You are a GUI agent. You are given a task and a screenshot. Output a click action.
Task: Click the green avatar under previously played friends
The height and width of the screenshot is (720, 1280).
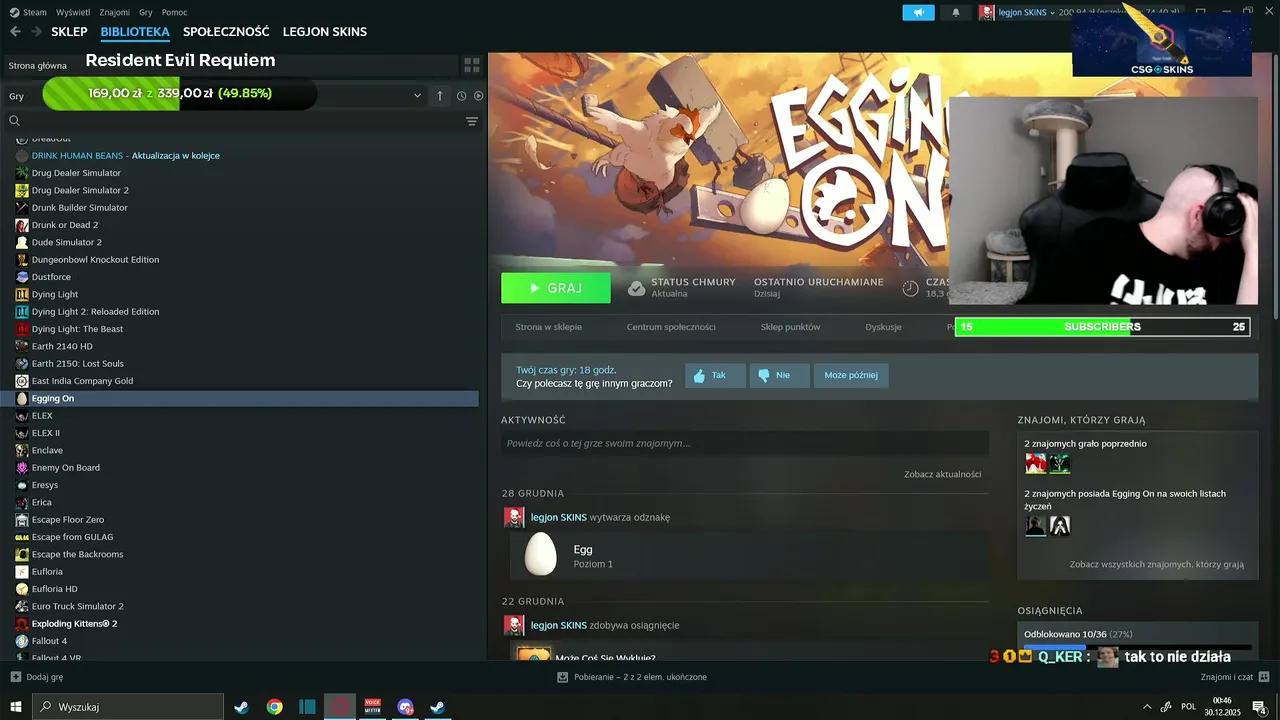coord(1059,464)
